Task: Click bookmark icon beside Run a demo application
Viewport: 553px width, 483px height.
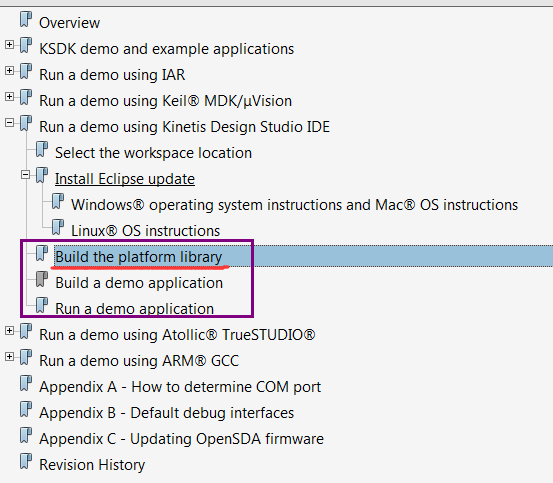Action: pos(42,305)
